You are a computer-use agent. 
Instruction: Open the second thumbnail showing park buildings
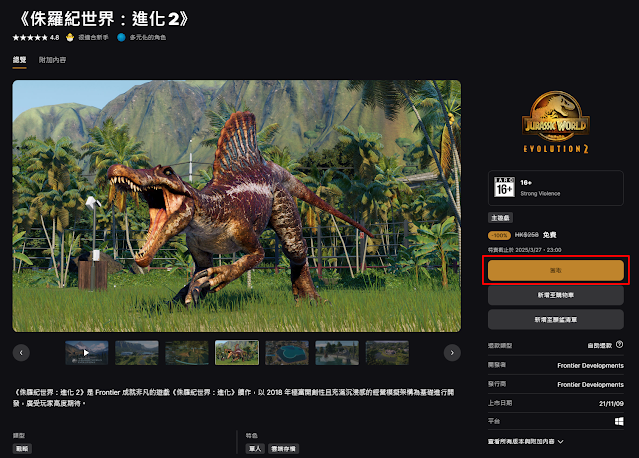(137, 352)
